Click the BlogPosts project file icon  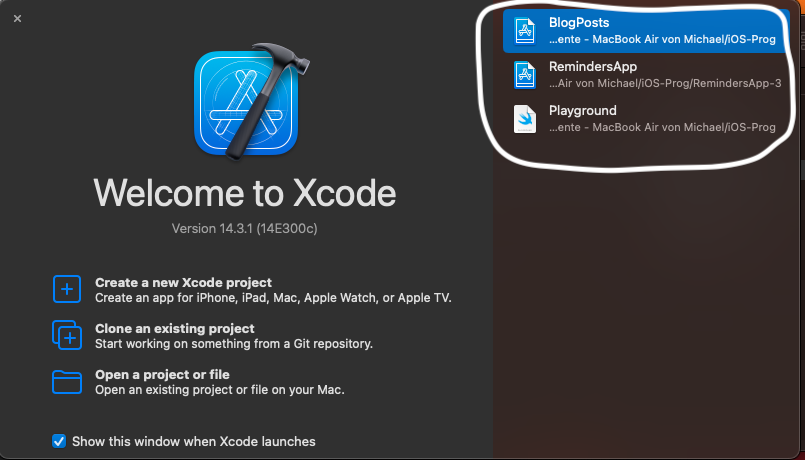coord(525,31)
